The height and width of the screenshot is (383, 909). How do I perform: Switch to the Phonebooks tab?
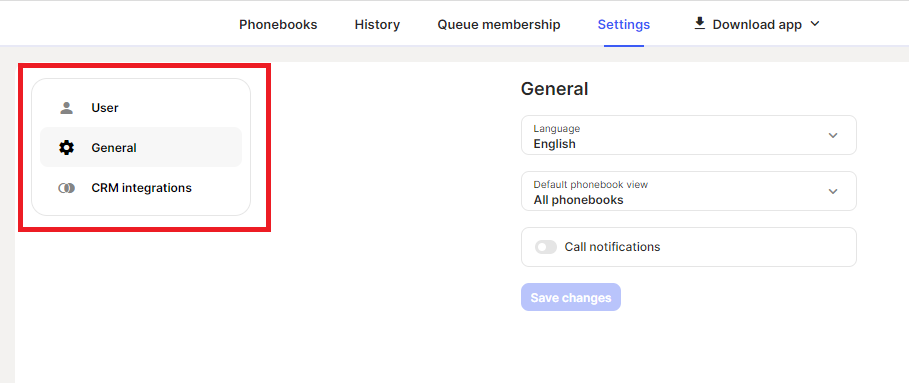click(278, 24)
